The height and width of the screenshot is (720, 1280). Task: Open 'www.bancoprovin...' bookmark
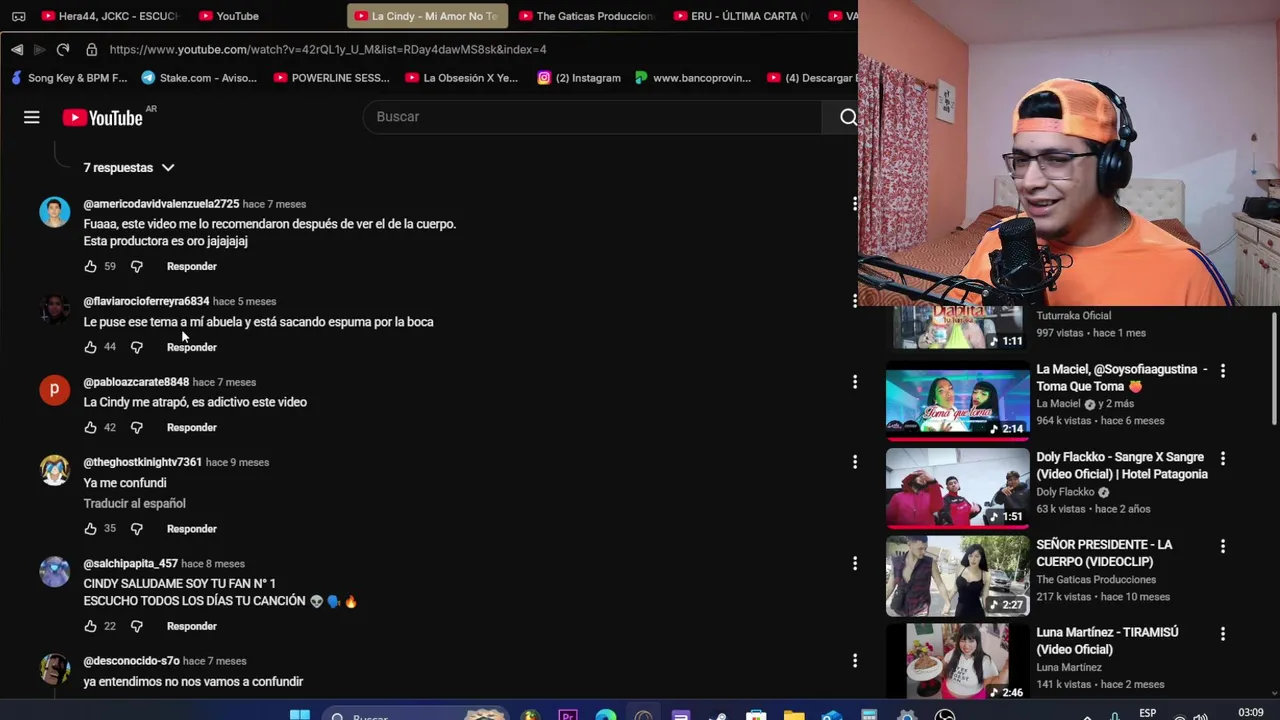click(693, 78)
